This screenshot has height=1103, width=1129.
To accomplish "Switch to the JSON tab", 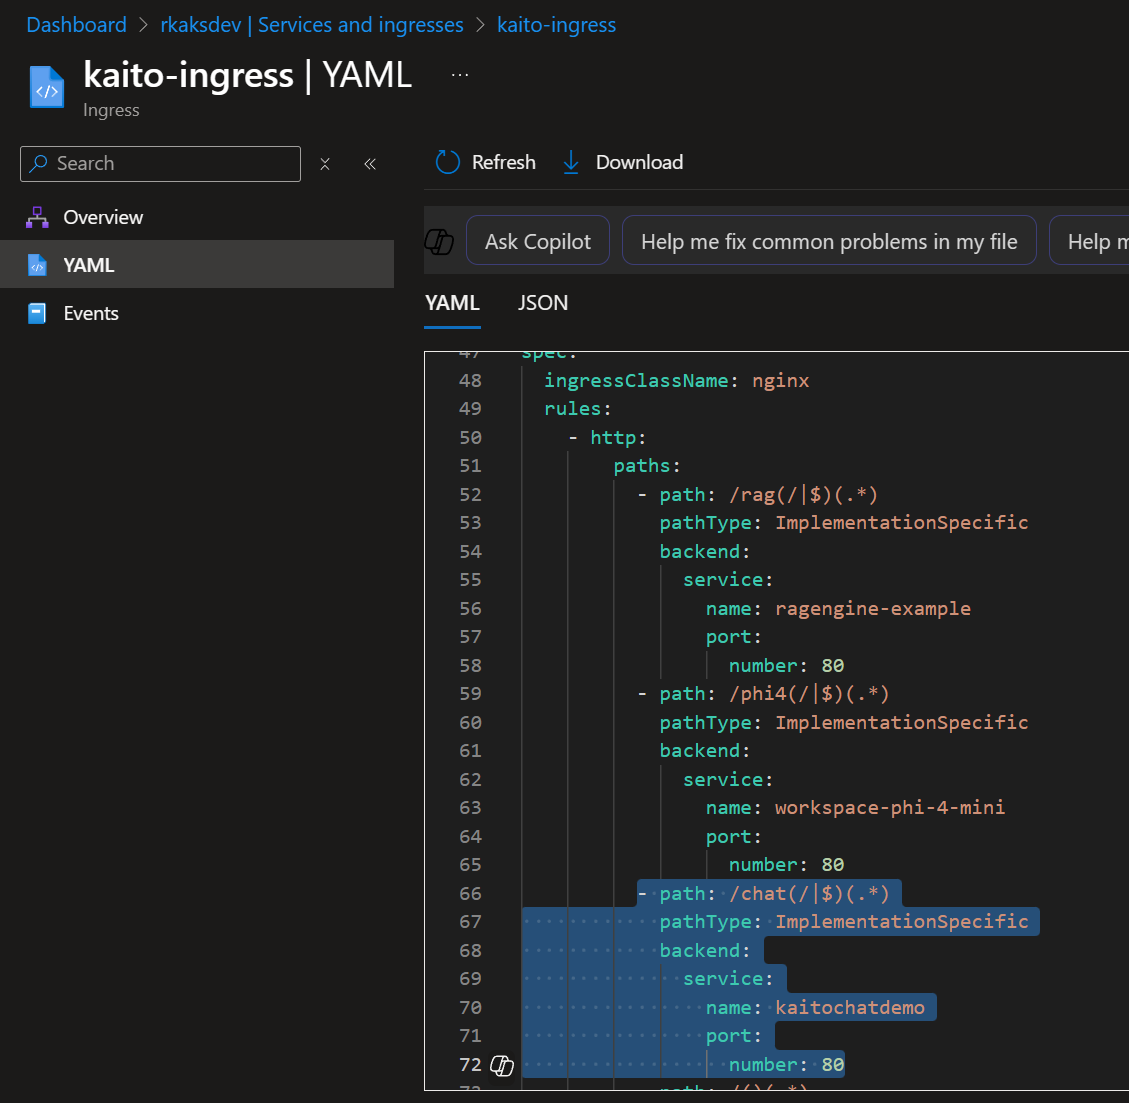I will [543, 303].
